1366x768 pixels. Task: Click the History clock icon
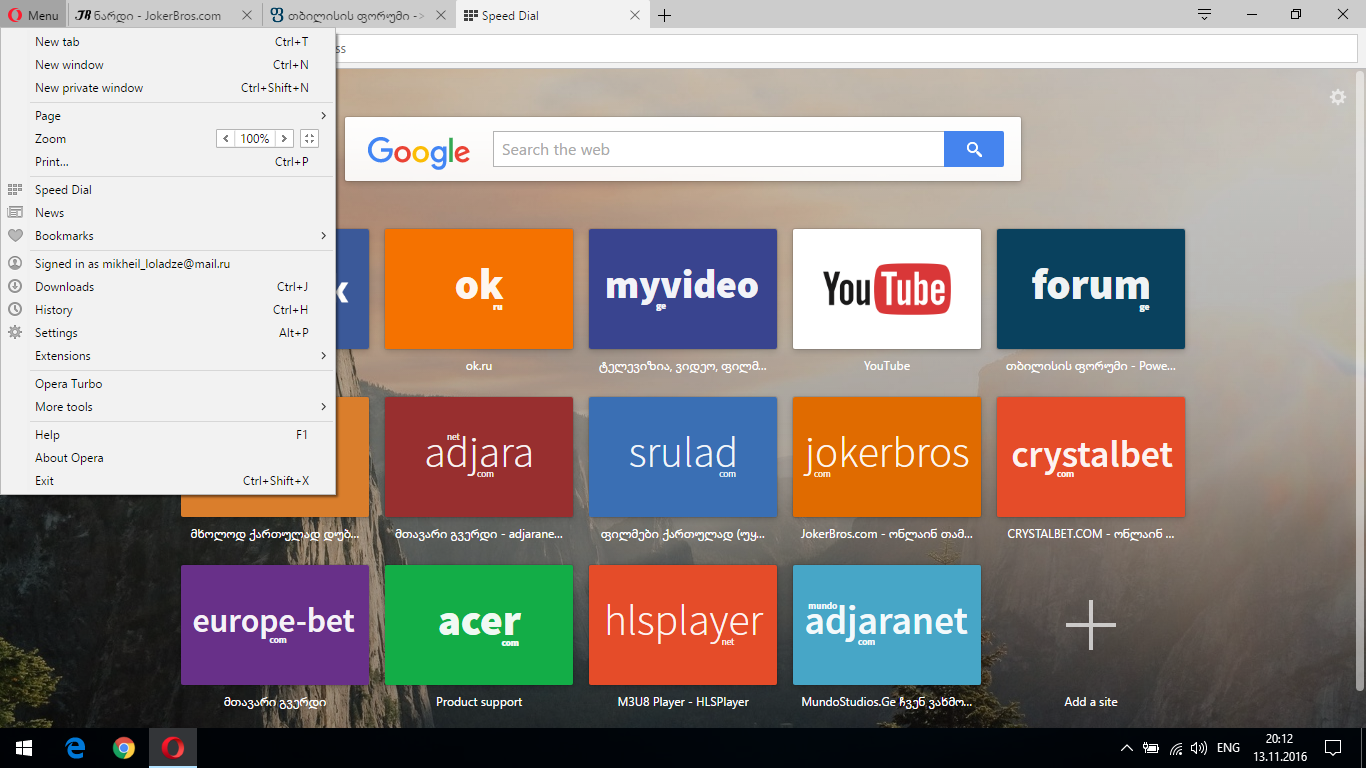(x=15, y=310)
